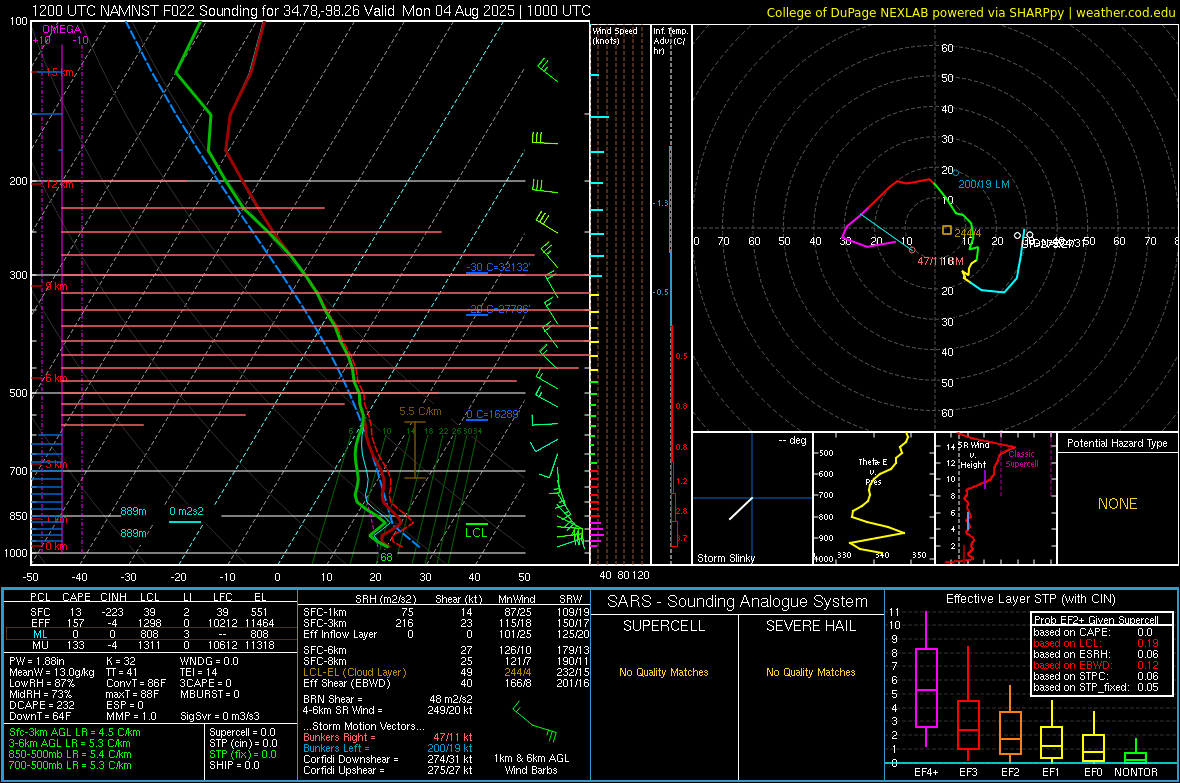
Task: Select the 200/19 LM label on hodograph
Action: click(x=984, y=184)
